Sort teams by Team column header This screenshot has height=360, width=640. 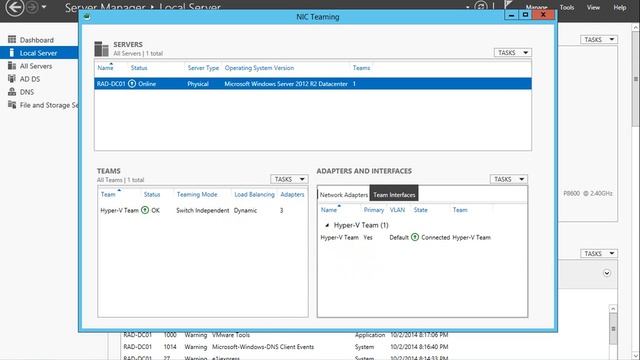(108, 194)
